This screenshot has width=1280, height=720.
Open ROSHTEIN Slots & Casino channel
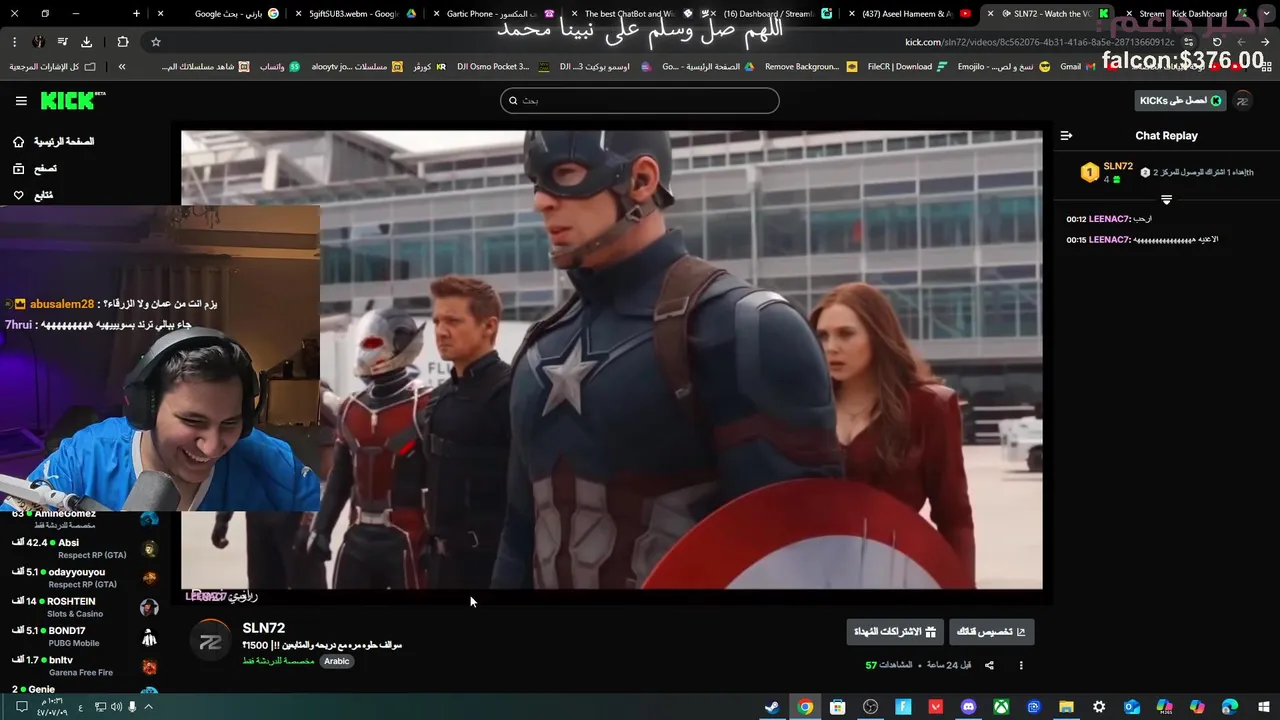pos(85,607)
